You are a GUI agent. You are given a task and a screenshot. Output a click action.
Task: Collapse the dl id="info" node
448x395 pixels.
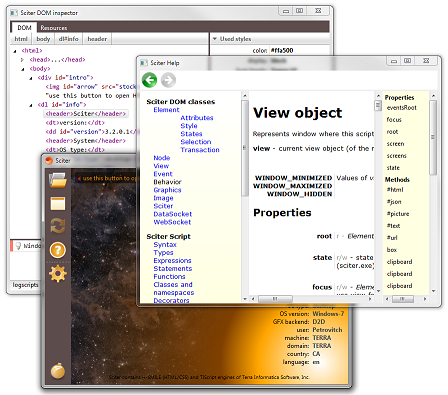(x=31, y=105)
